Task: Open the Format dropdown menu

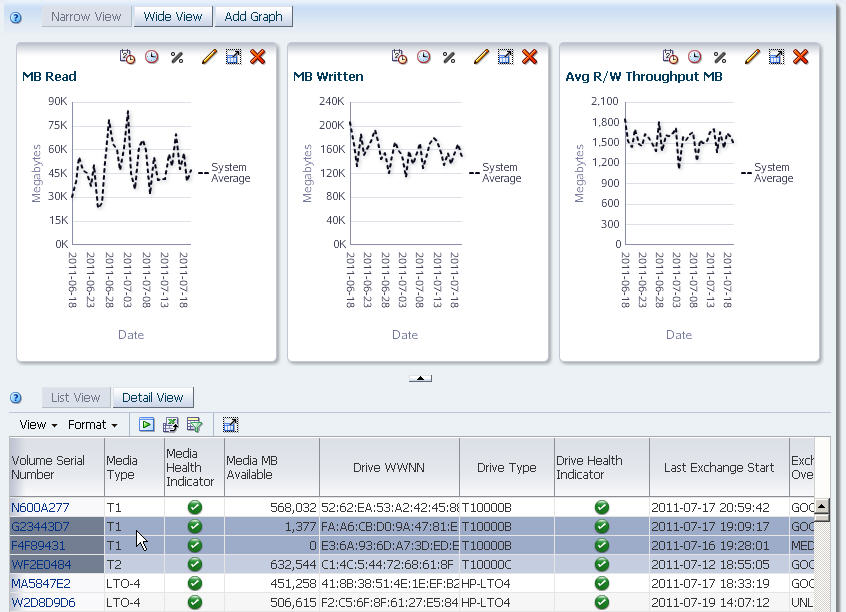Action: pyautogui.click(x=92, y=425)
